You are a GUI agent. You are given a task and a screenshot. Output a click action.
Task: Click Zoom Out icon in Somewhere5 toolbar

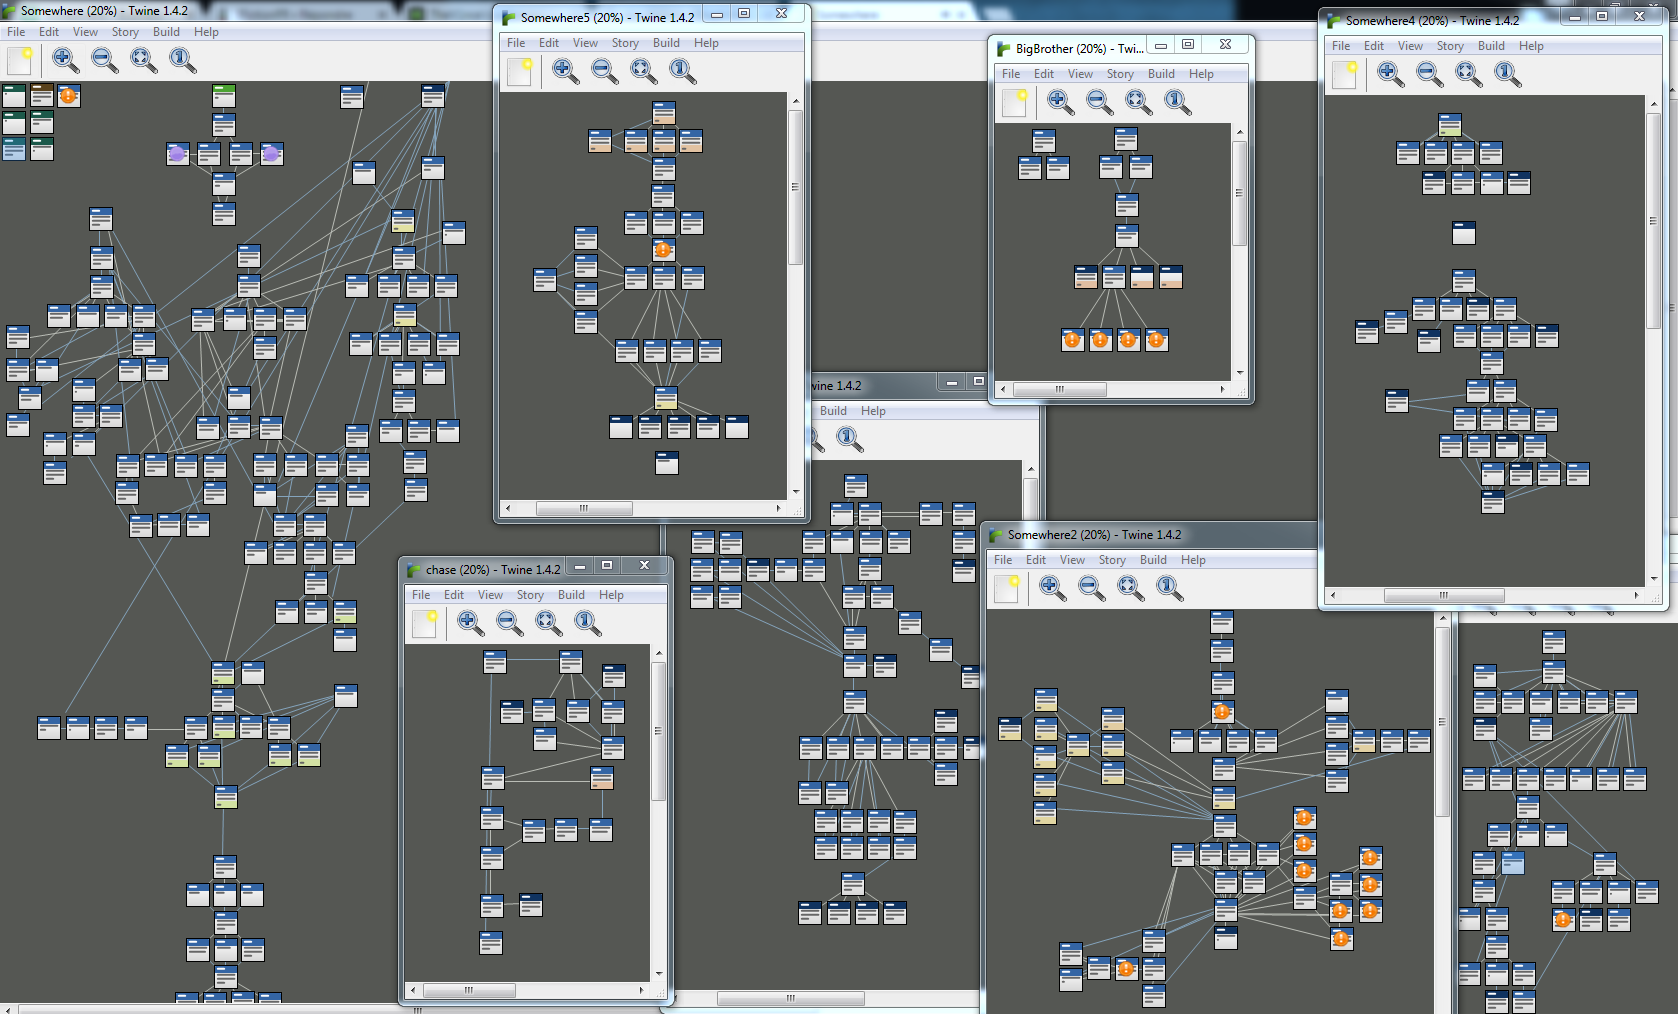[604, 72]
